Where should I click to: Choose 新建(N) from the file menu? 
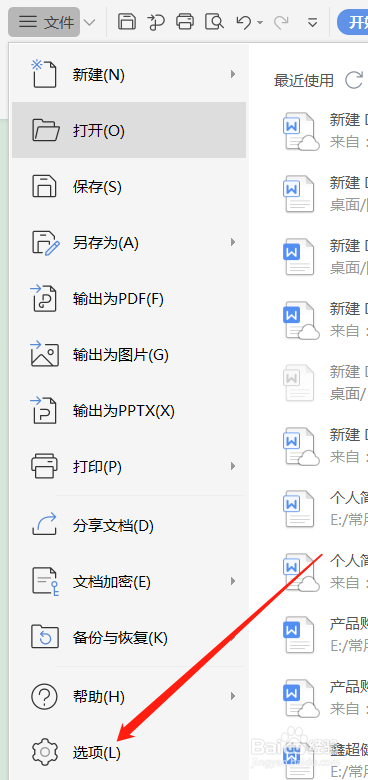click(129, 75)
